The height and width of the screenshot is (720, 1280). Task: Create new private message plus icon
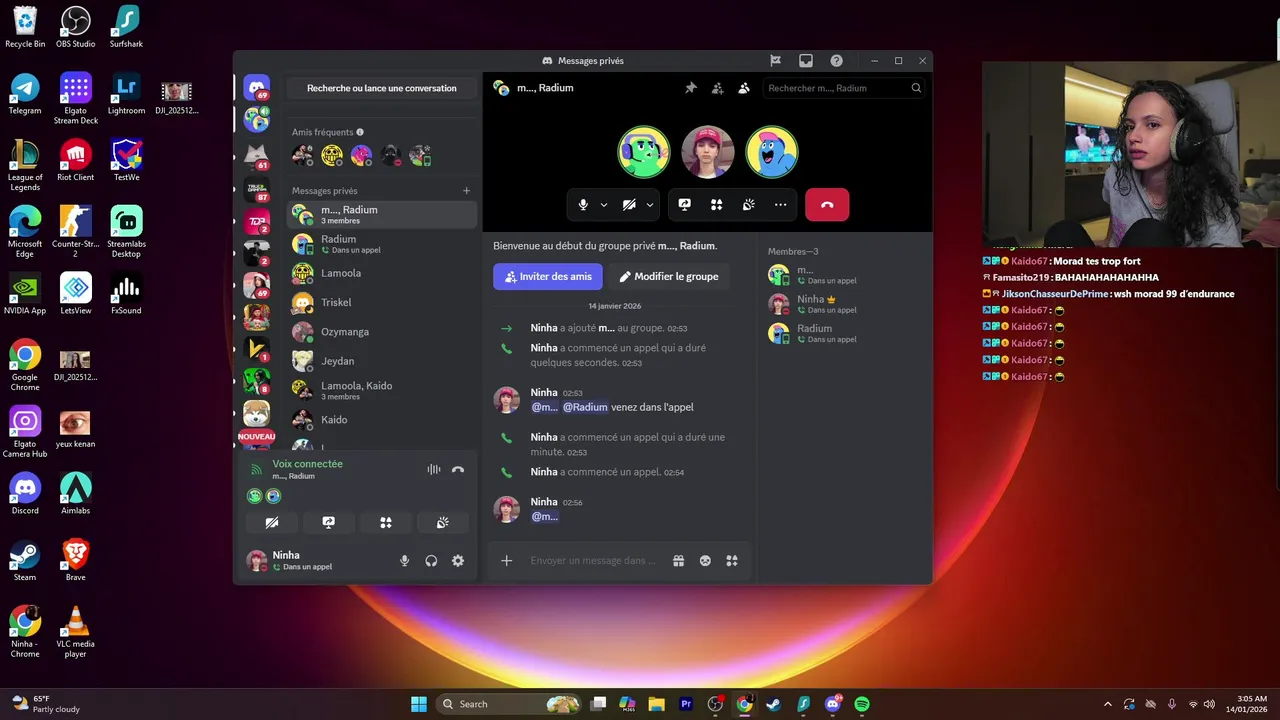(466, 190)
